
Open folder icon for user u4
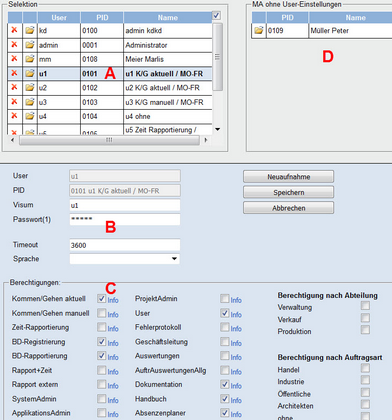(x=30, y=116)
